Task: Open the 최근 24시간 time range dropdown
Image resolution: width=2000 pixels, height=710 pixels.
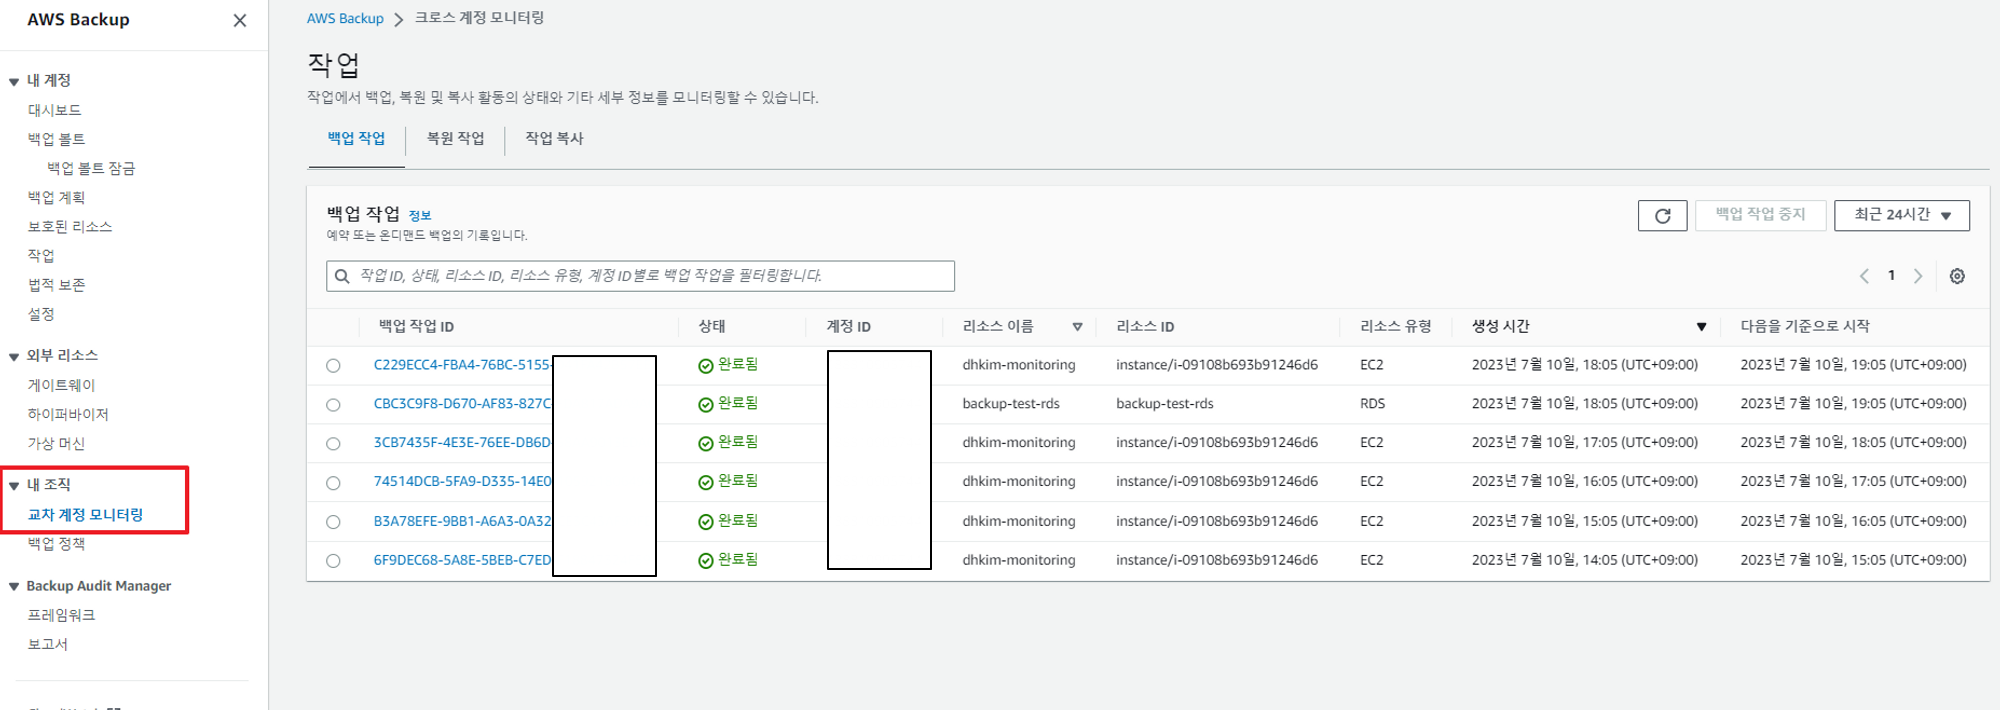Action: point(1901,215)
